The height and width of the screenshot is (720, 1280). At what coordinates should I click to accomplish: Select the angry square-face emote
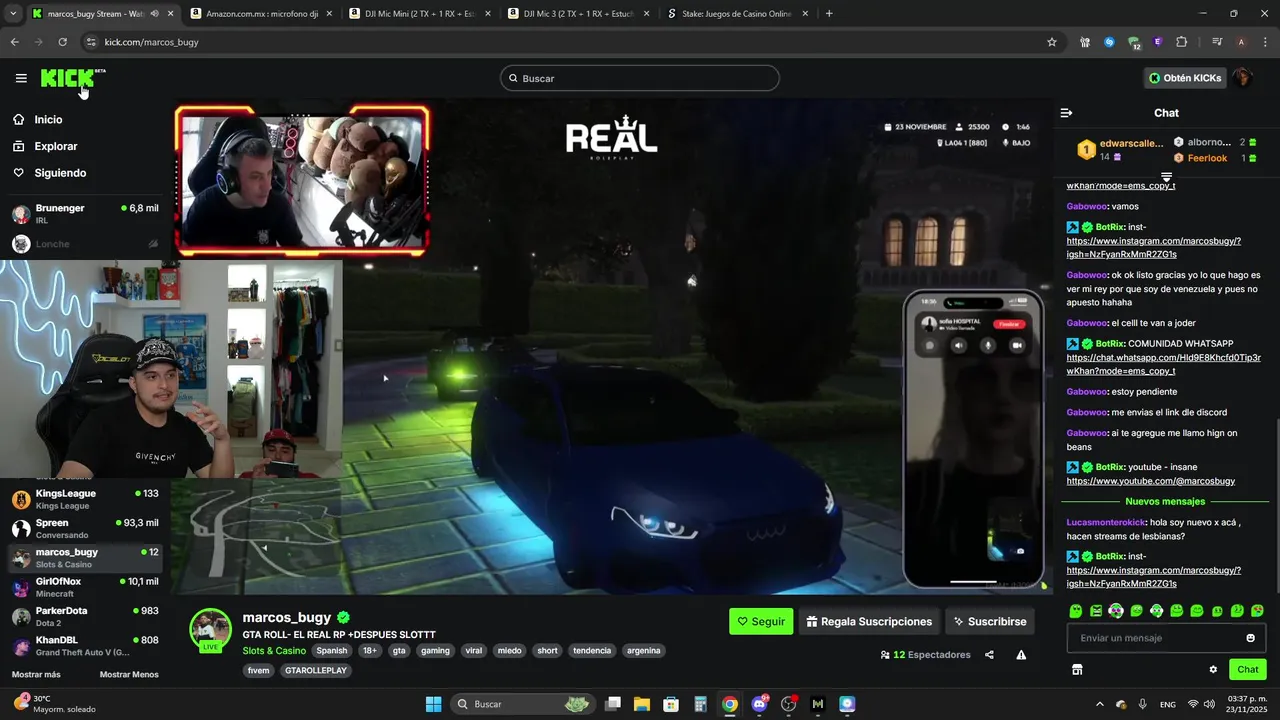pos(1096,611)
